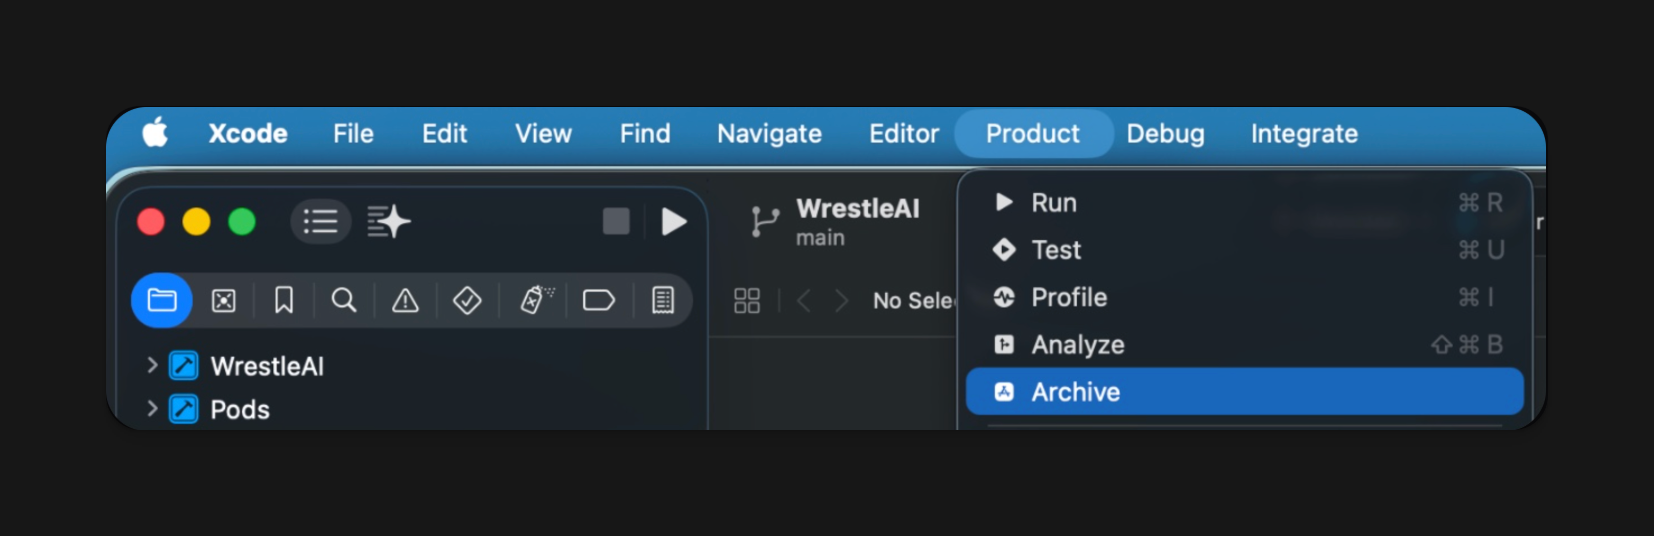Click the Pods project icon
The width and height of the screenshot is (1654, 536).
click(183, 409)
